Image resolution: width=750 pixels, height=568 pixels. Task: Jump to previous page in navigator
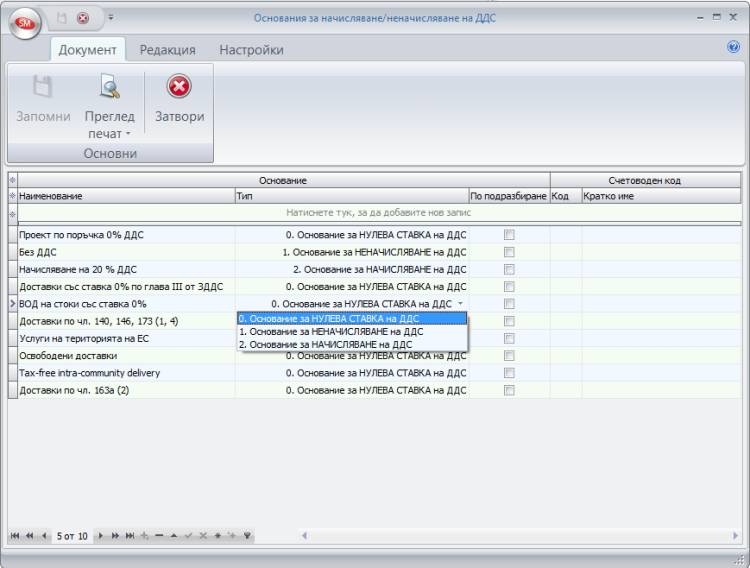click(30, 535)
